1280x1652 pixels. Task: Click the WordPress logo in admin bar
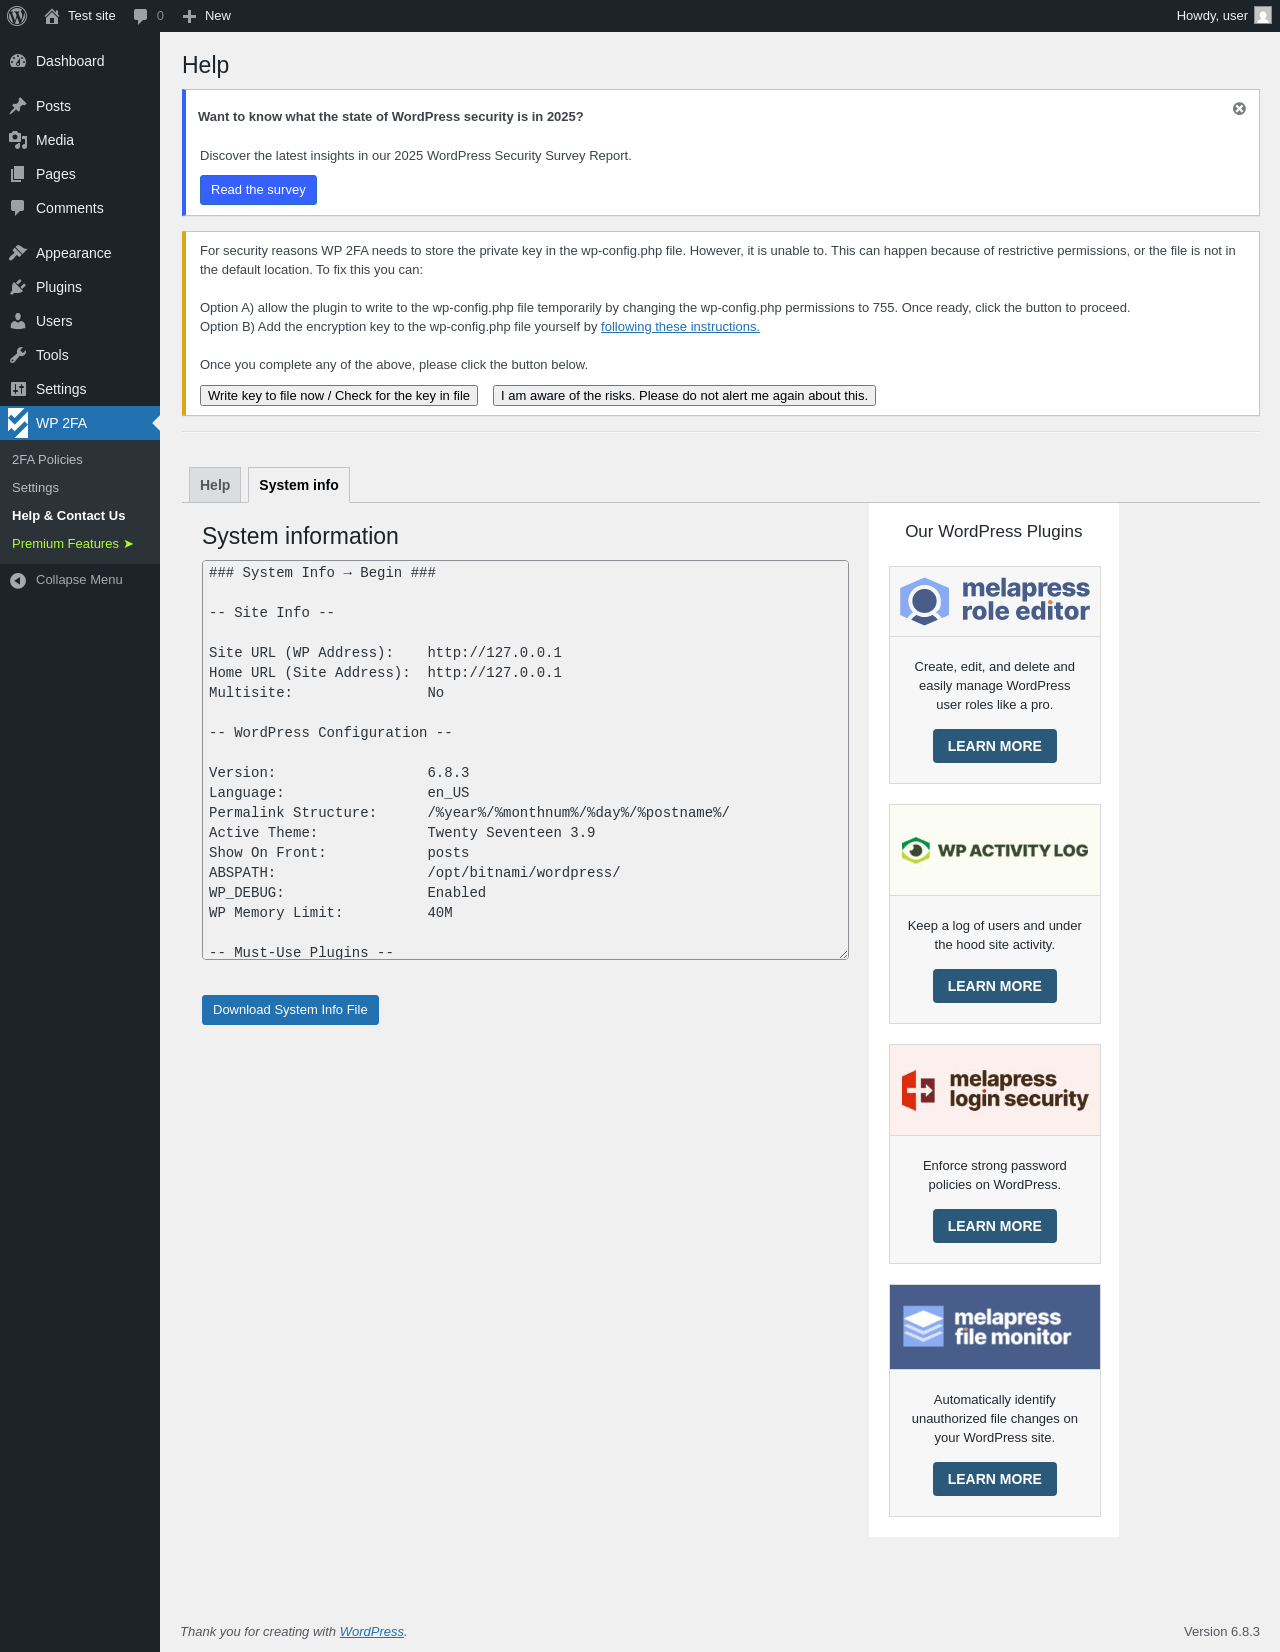(x=17, y=16)
